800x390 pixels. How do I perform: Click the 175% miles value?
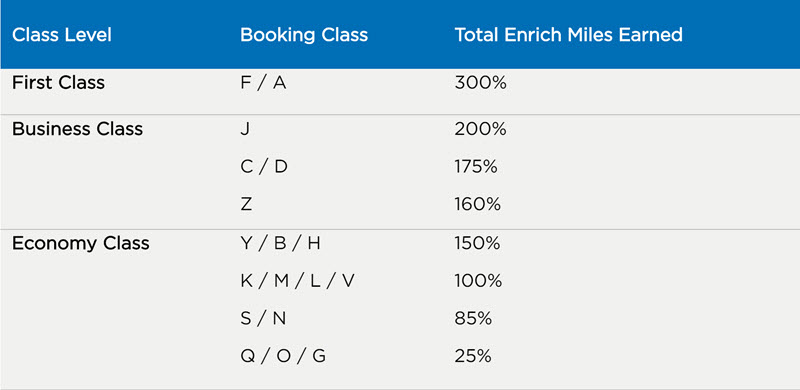[476, 167]
